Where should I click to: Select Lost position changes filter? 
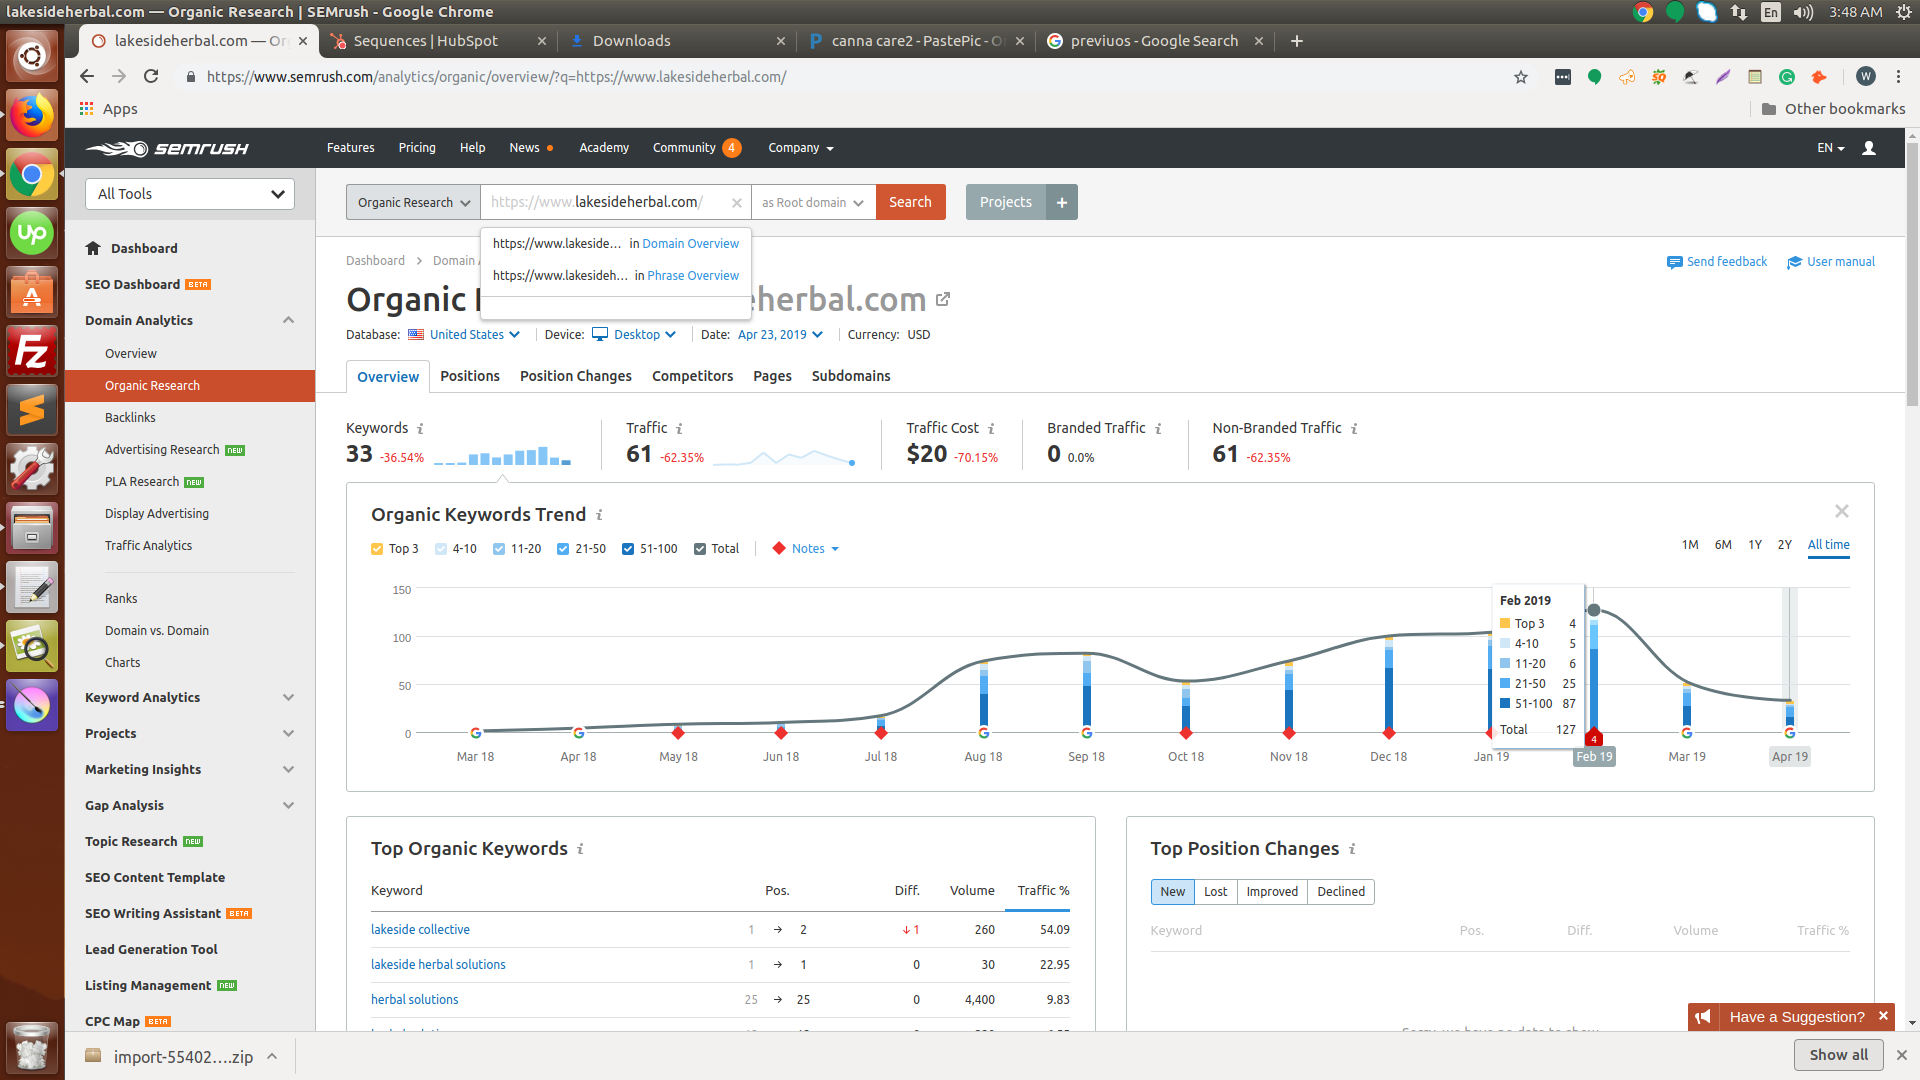pyautogui.click(x=1215, y=892)
